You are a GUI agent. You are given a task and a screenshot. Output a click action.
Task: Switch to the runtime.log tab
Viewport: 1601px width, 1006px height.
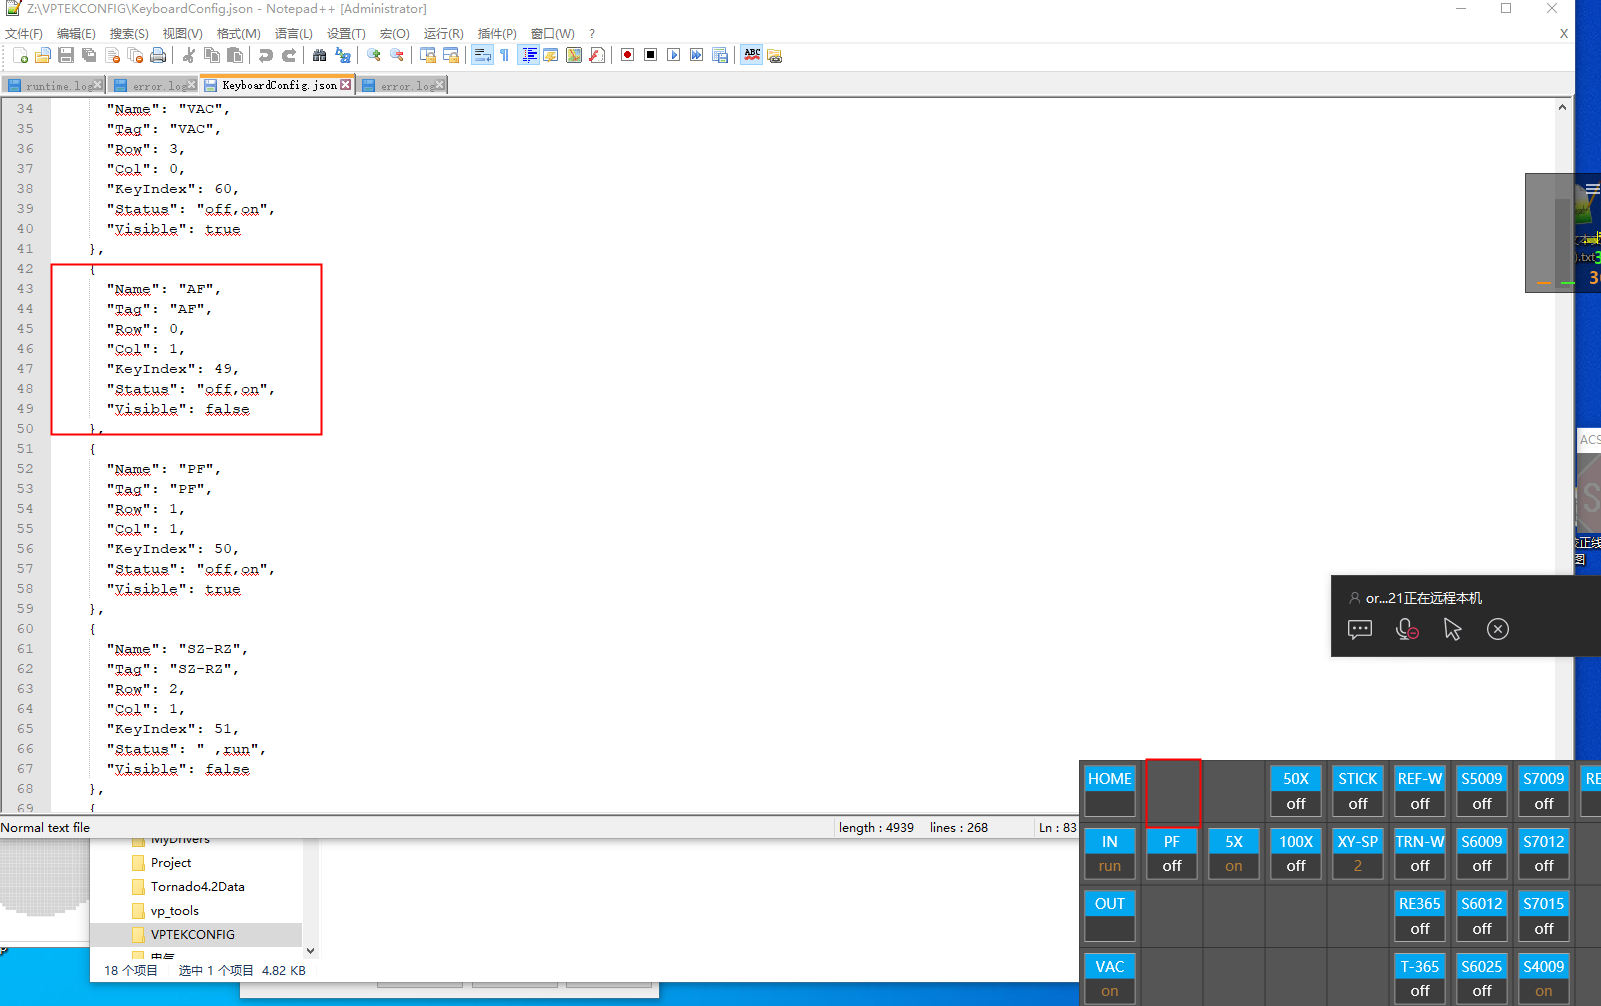tap(55, 85)
